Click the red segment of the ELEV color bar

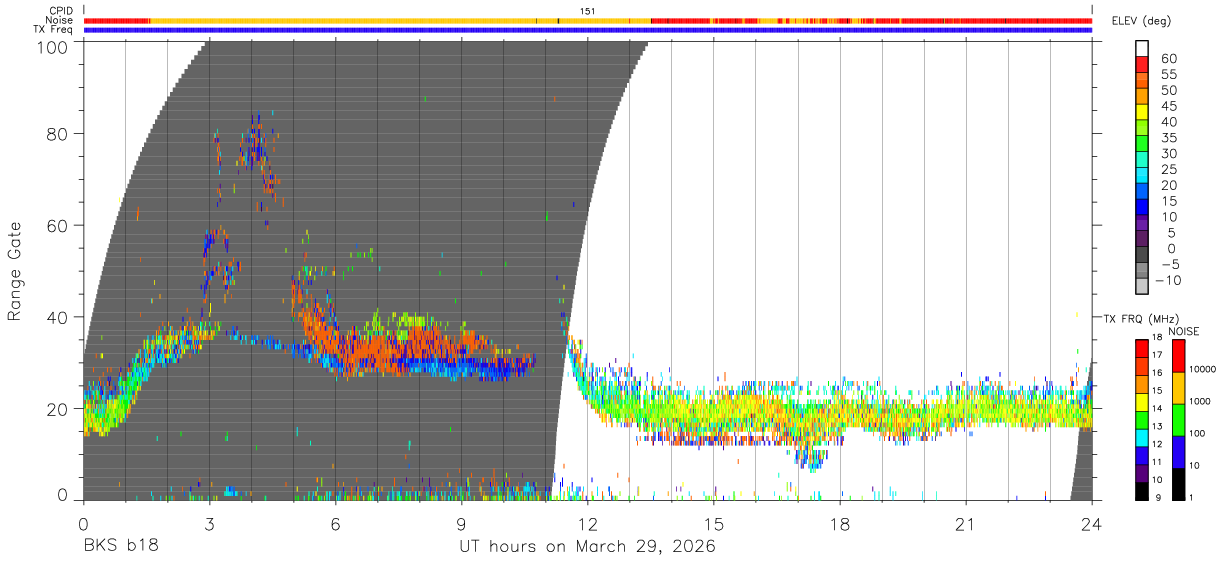pyautogui.click(x=1143, y=66)
